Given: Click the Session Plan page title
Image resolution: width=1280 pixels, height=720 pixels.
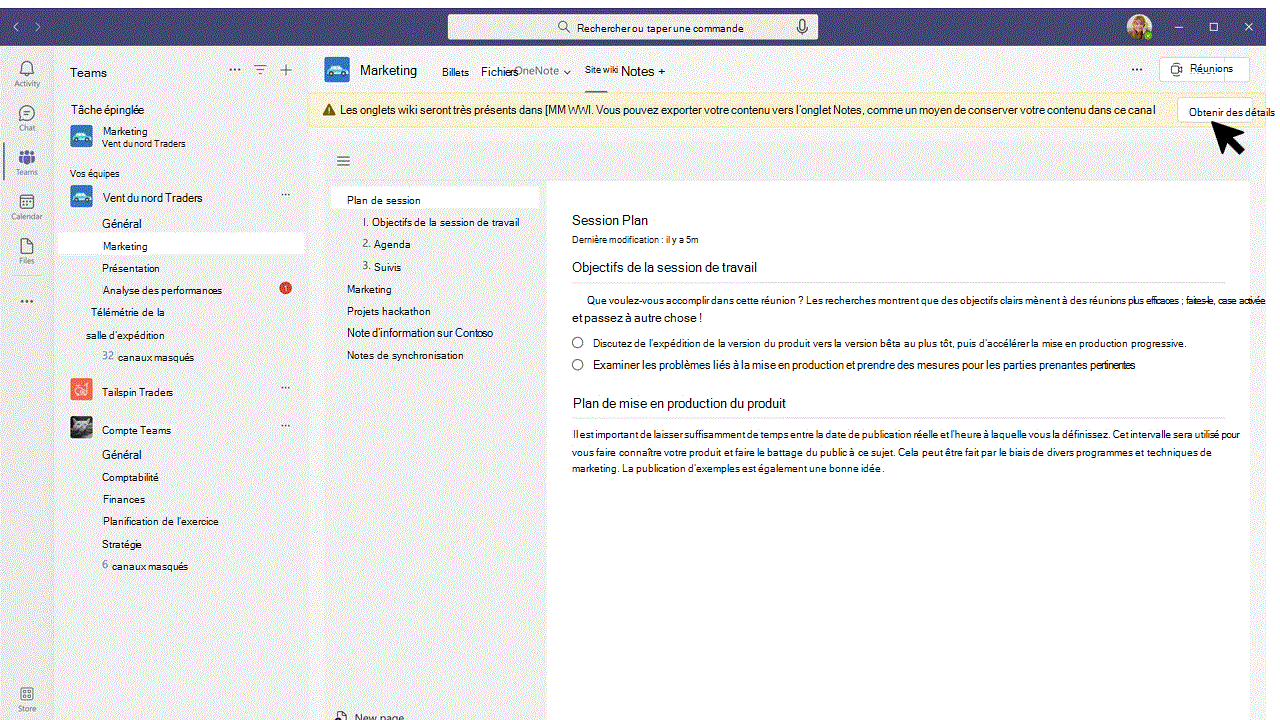Looking at the screenshot, I should pyautogui.click(x=610, y=220).
